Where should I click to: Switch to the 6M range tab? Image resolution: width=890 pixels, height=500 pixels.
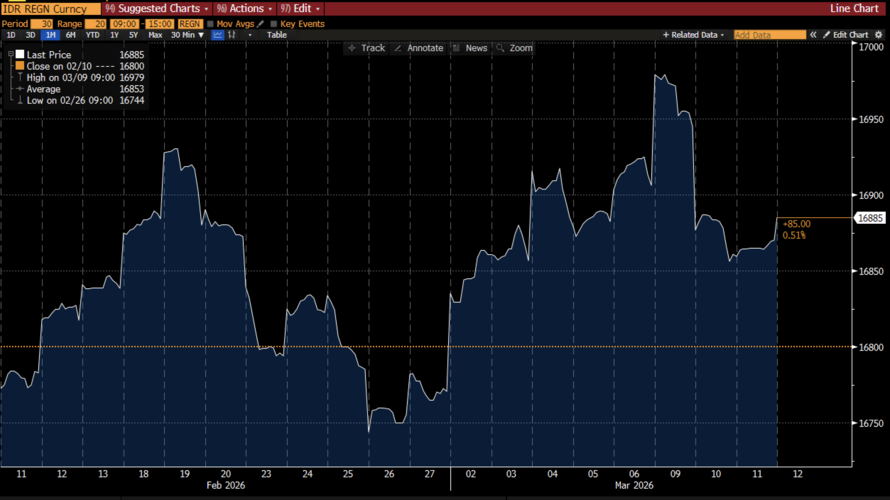[71, 35]
